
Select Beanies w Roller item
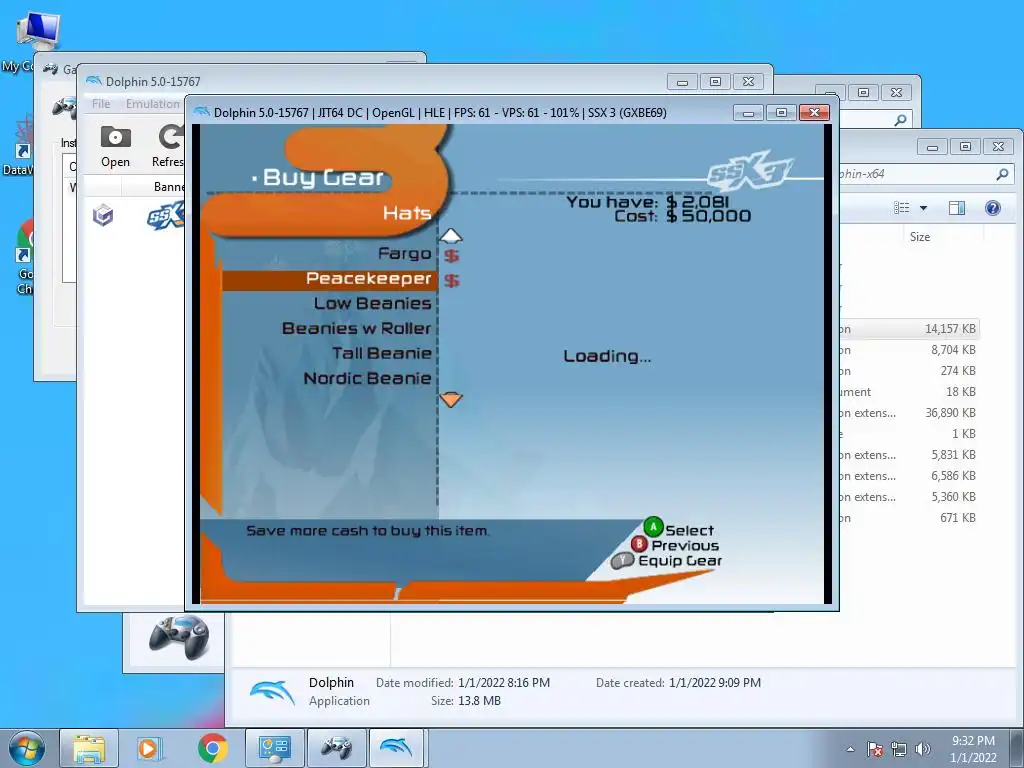pyautogui.click(x=357, y=328)
